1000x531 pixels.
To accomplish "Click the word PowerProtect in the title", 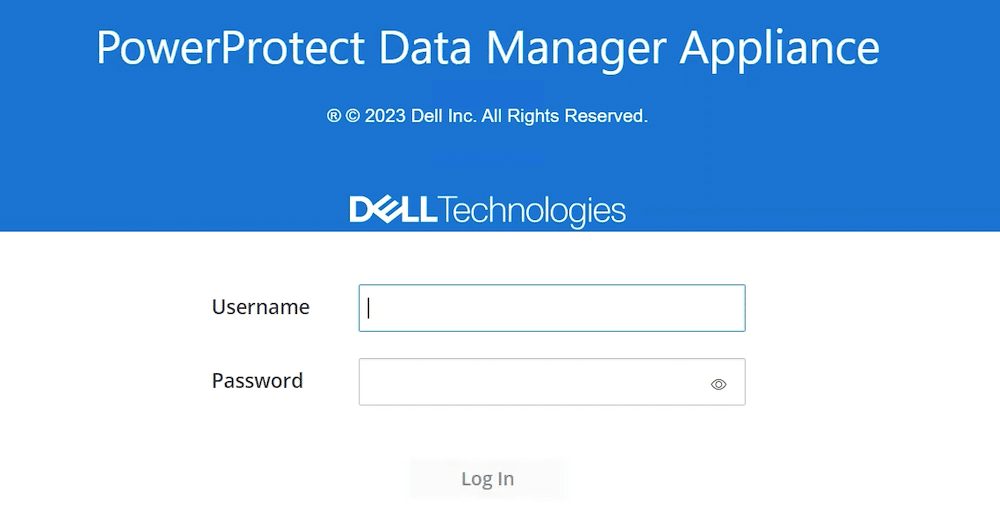I will click(x=230, y=47).
